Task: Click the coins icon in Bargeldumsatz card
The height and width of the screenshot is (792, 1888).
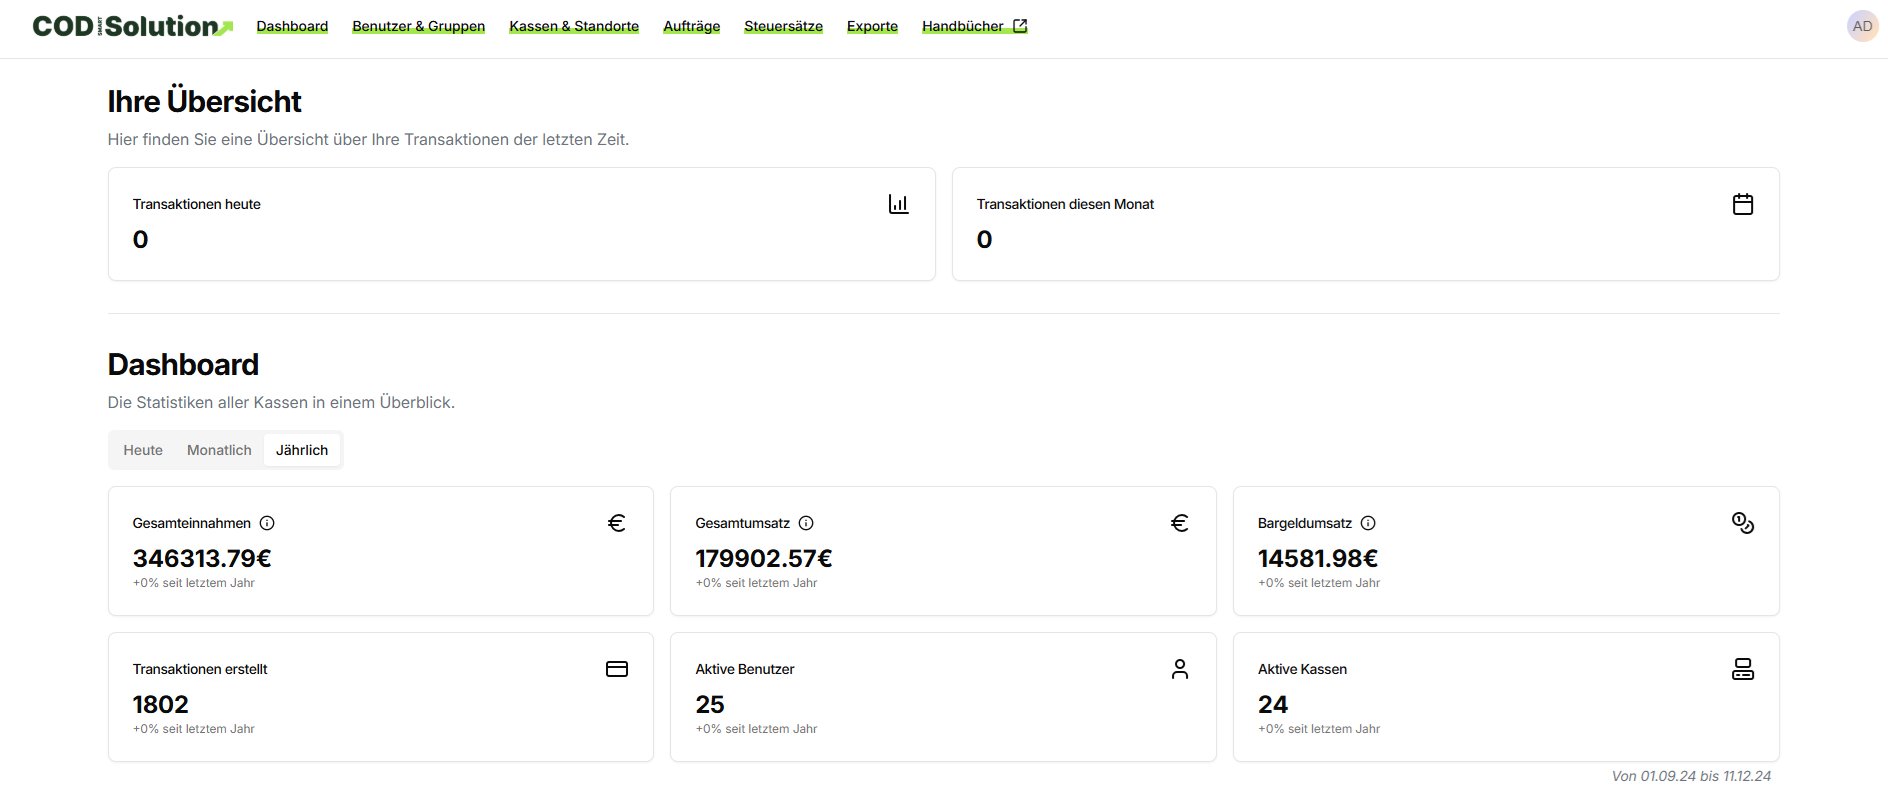Action: click(1742, 523)
